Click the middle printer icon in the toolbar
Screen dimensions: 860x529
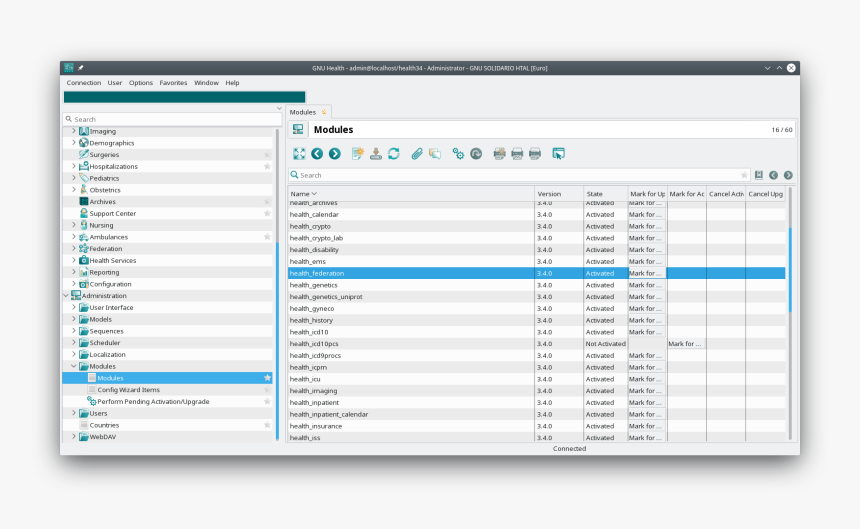517,154
